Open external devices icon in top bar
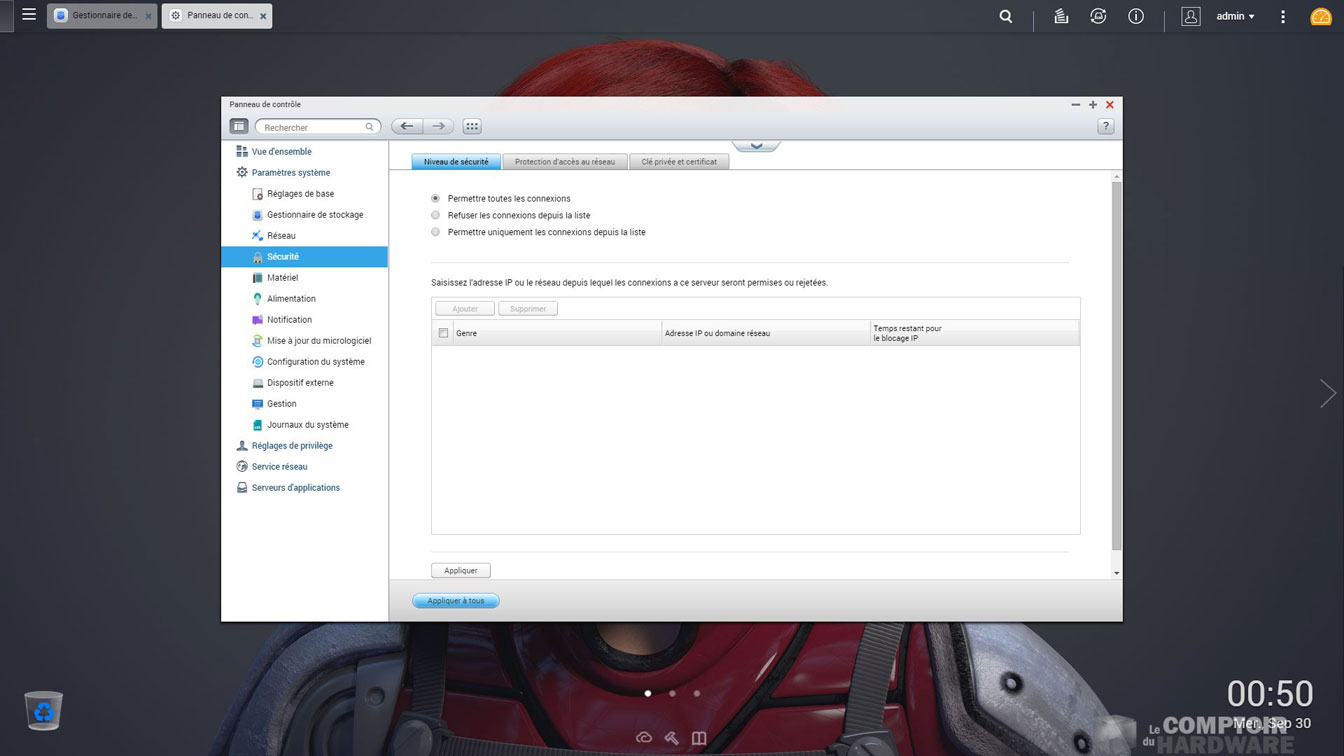 tap(1098, 16)
